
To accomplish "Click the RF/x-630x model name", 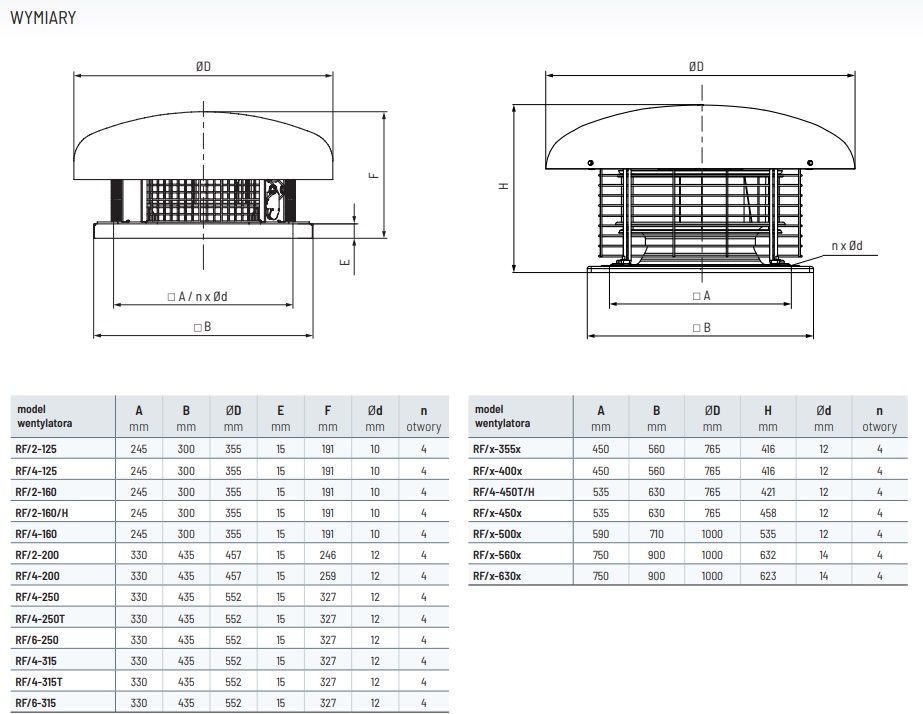I will 497,576.
